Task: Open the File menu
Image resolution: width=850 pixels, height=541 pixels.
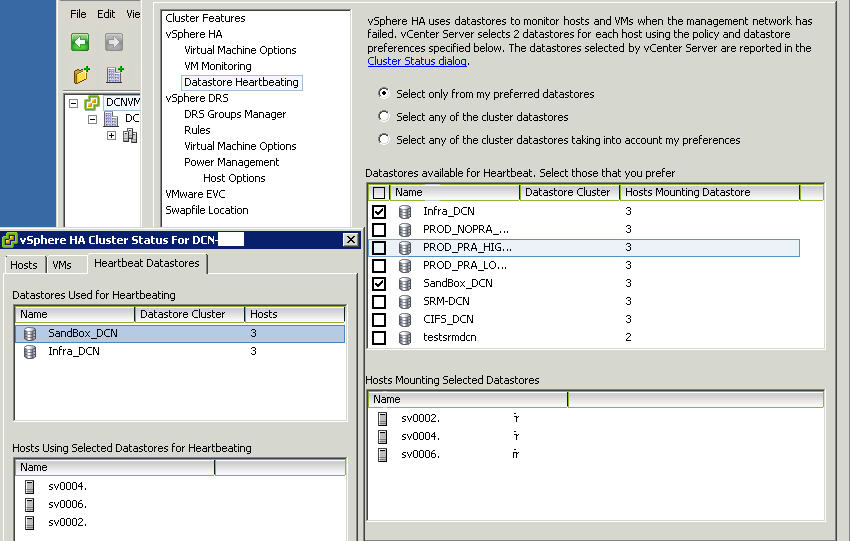Action: pyautogui.click(x=78, y=14)
